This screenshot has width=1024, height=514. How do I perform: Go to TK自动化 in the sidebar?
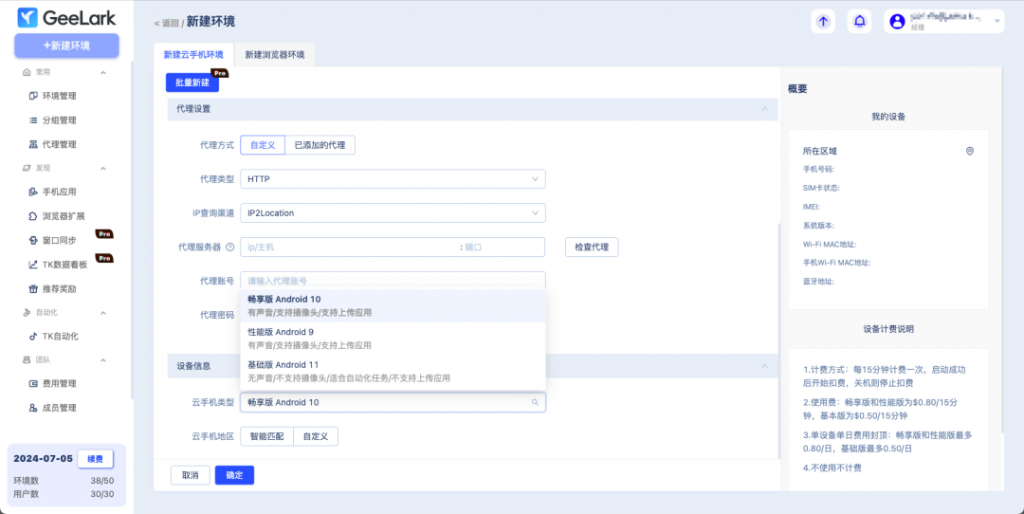click(59, 336)
